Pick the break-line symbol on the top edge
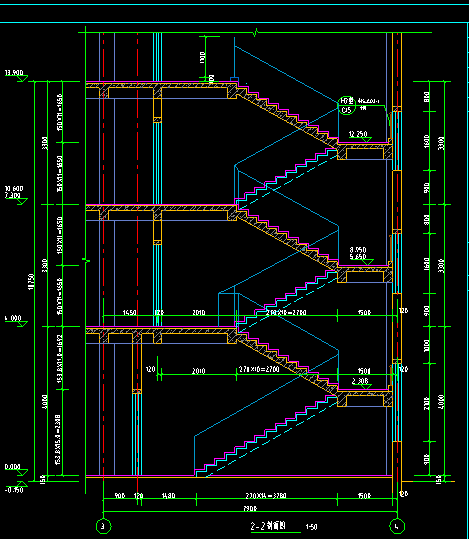Viewport: 469px width, 539px height. click(x=255, y=33)
